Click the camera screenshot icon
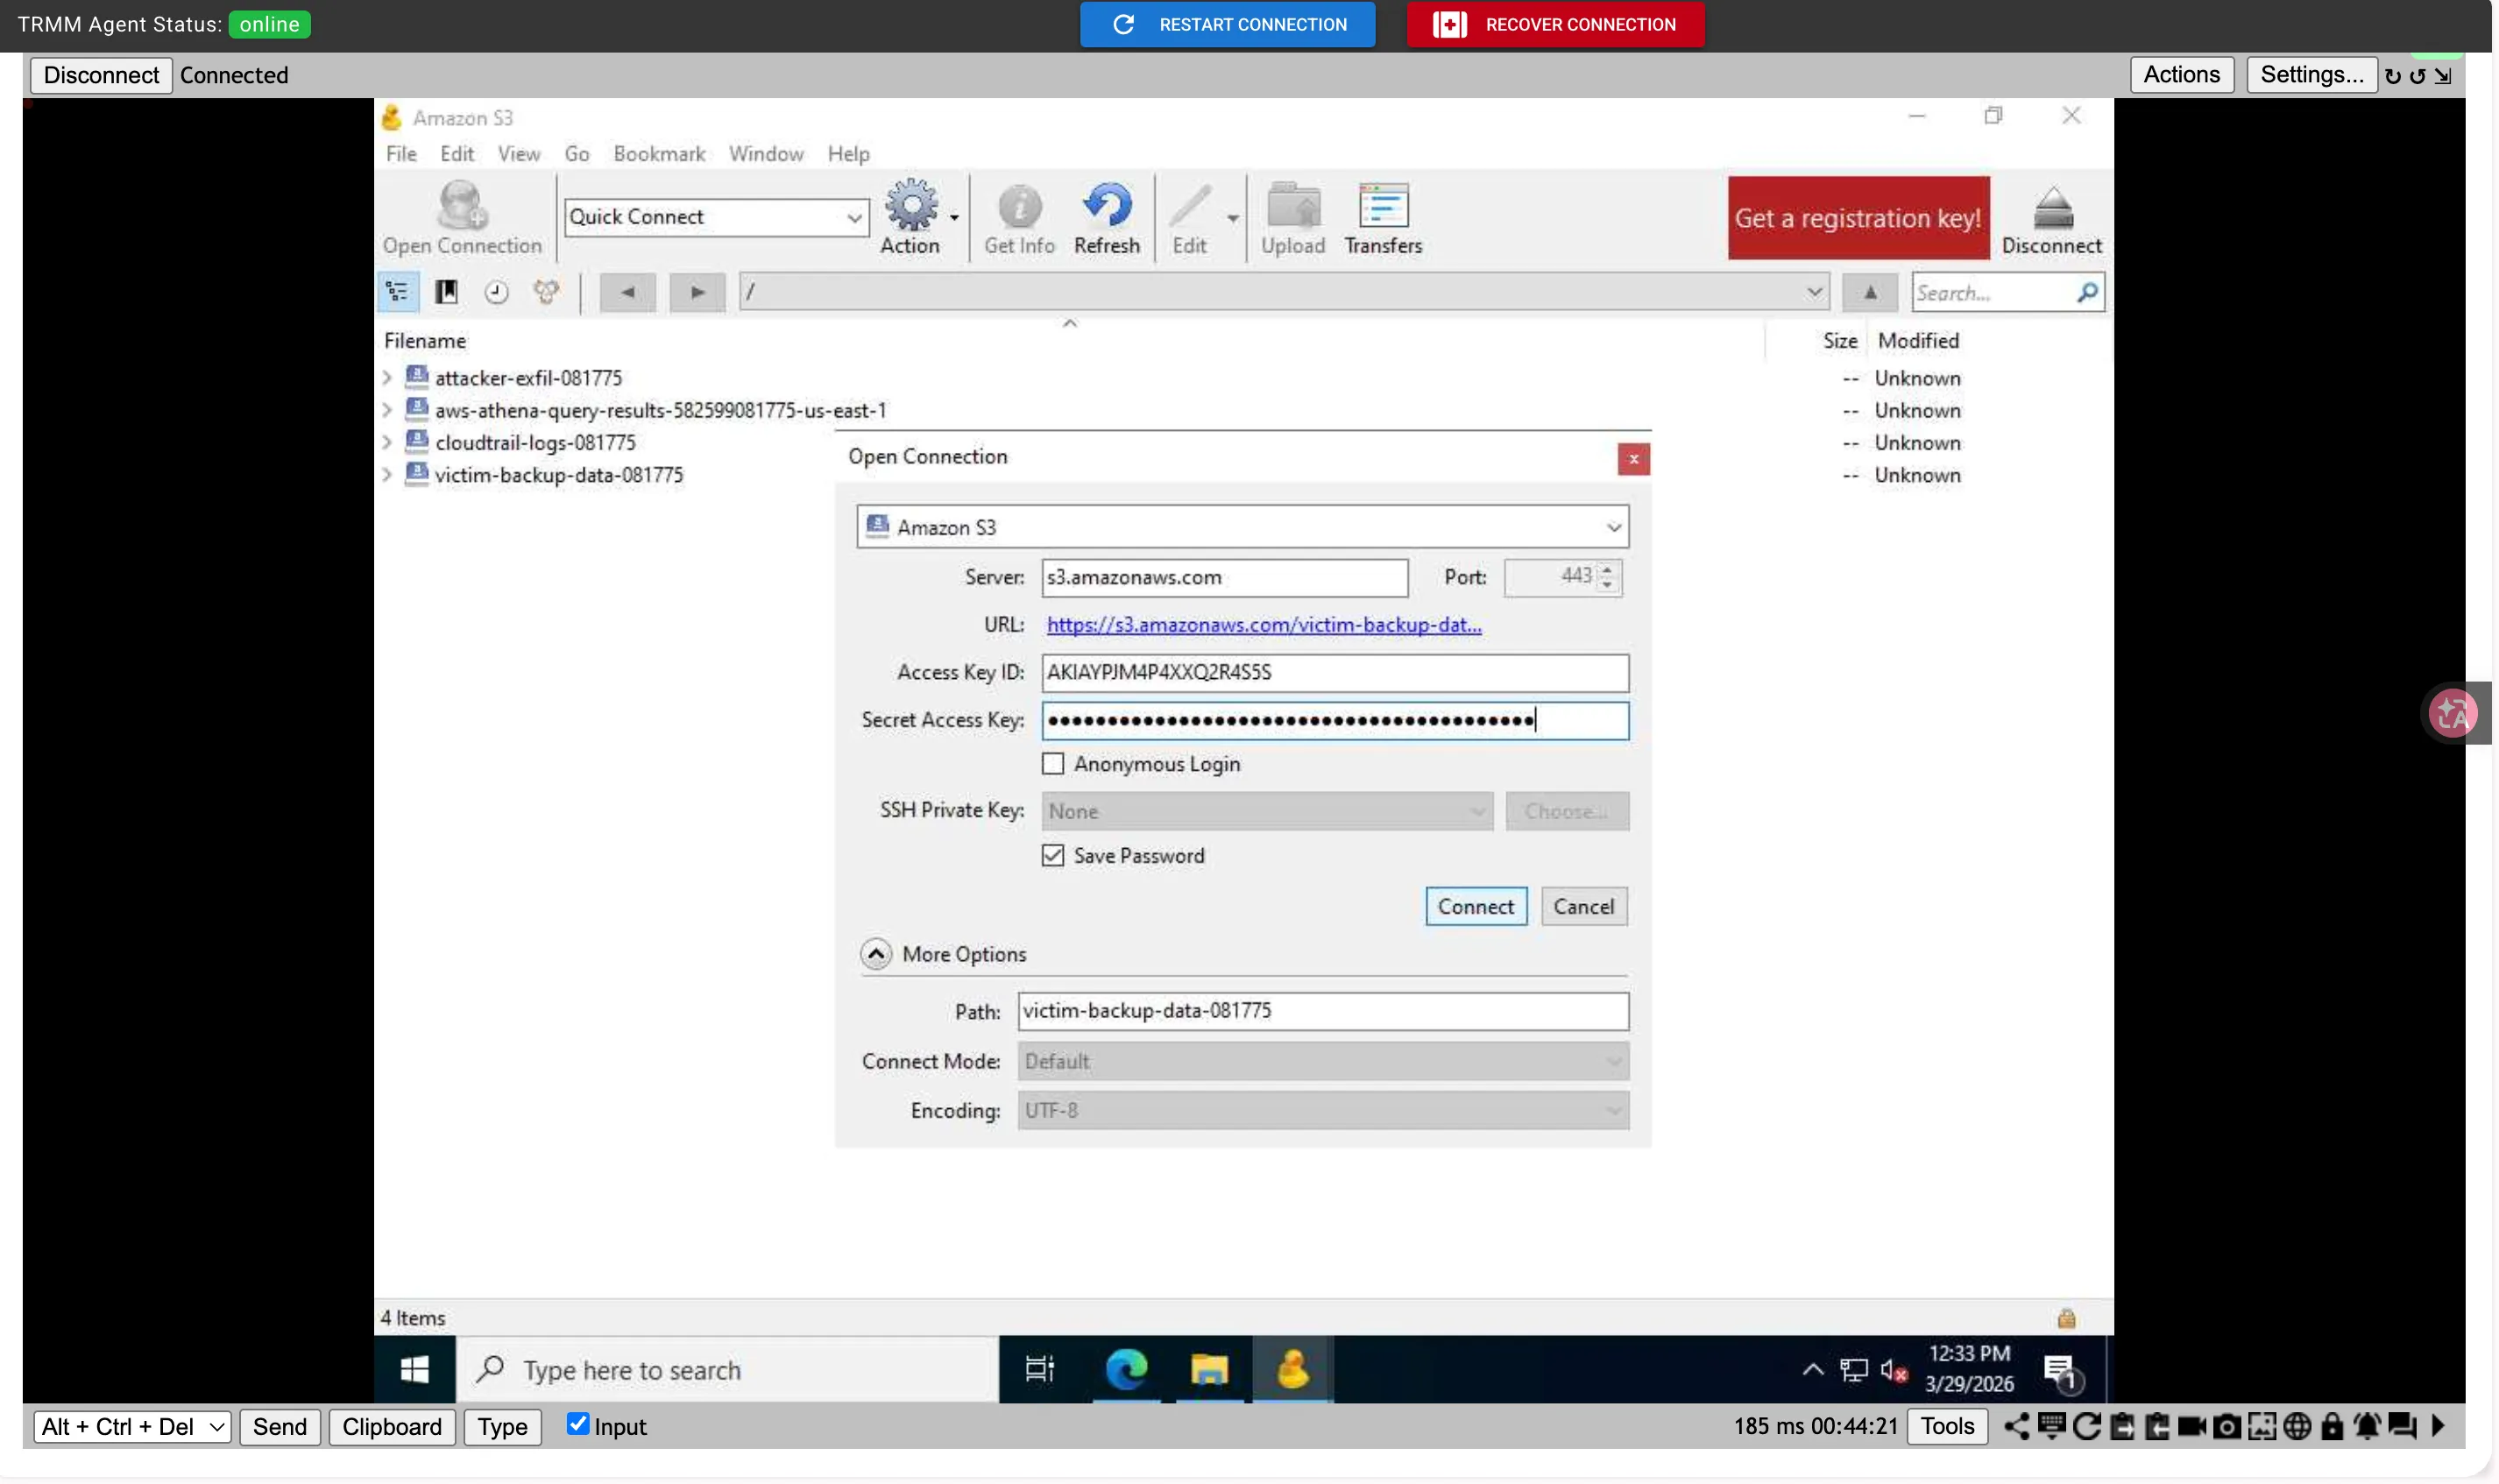The image size is (2499, 1484). [2226, 1427]
